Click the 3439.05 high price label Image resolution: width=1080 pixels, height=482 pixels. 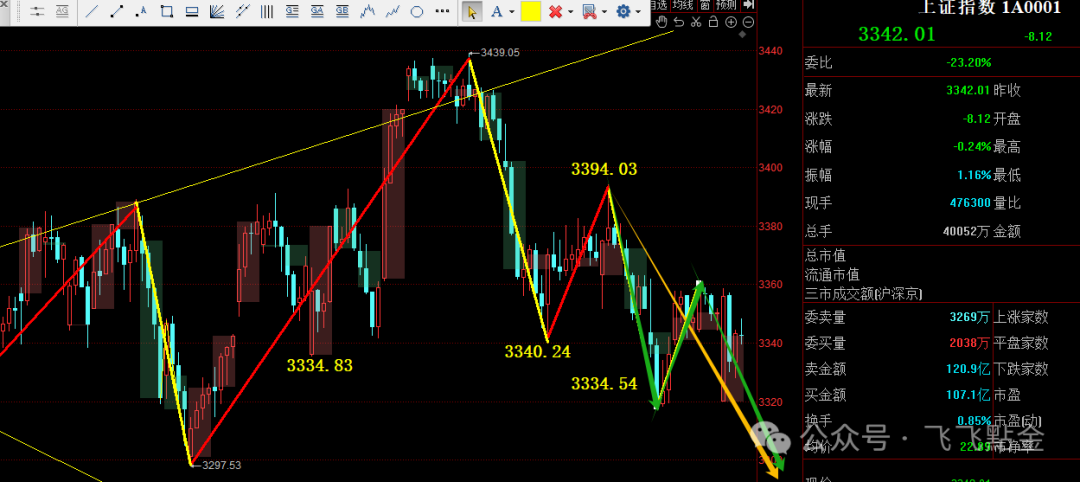pos(499,52)
